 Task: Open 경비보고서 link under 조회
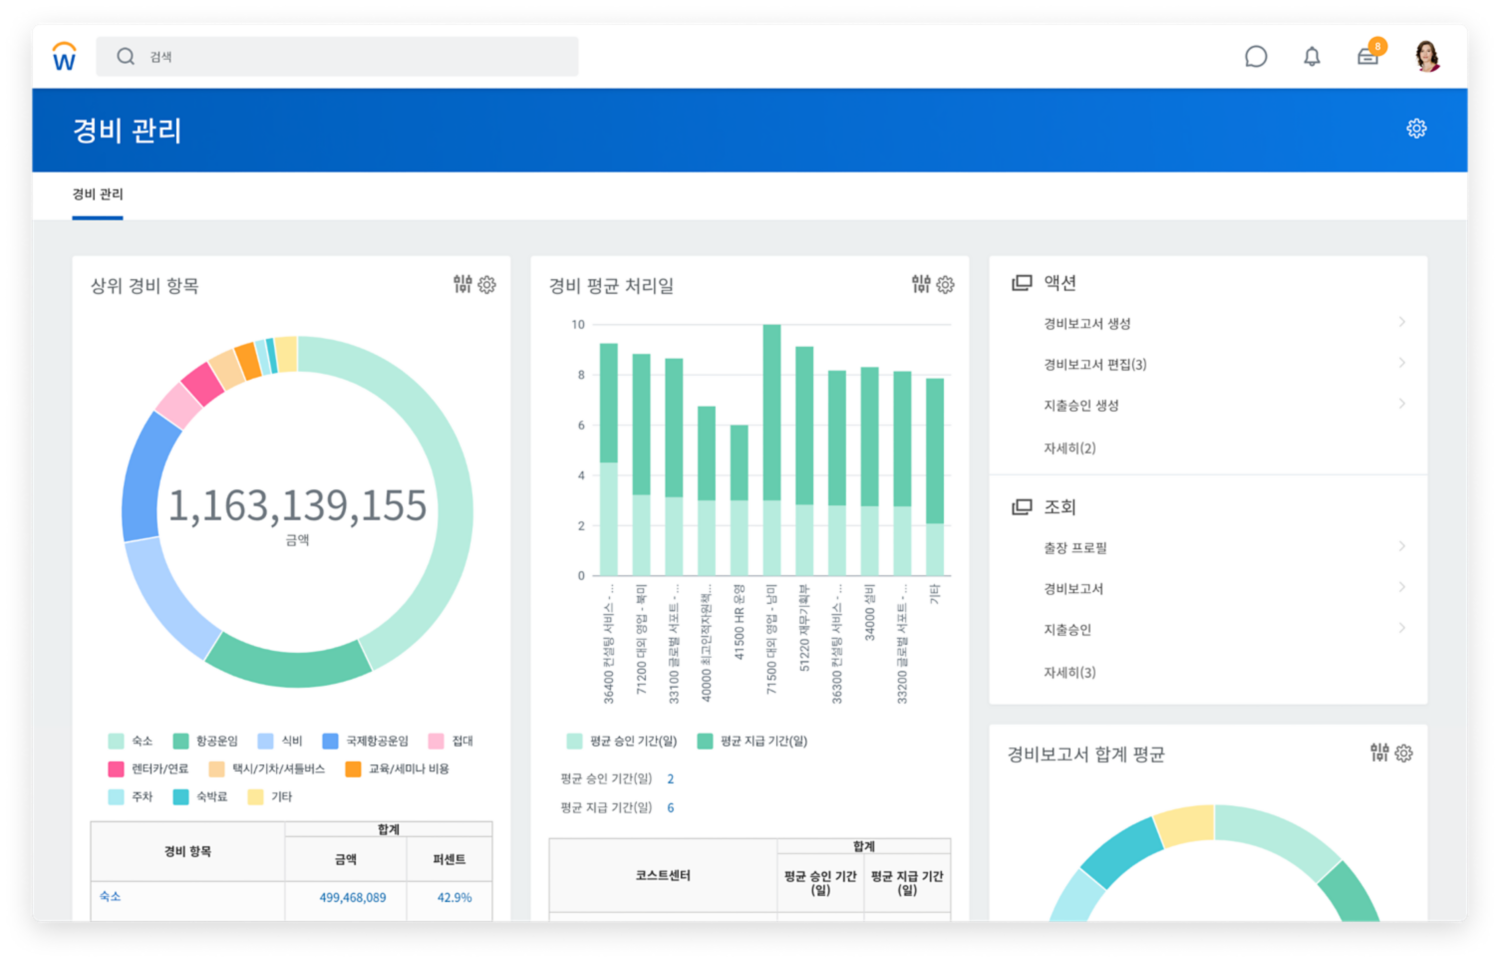1073,589
